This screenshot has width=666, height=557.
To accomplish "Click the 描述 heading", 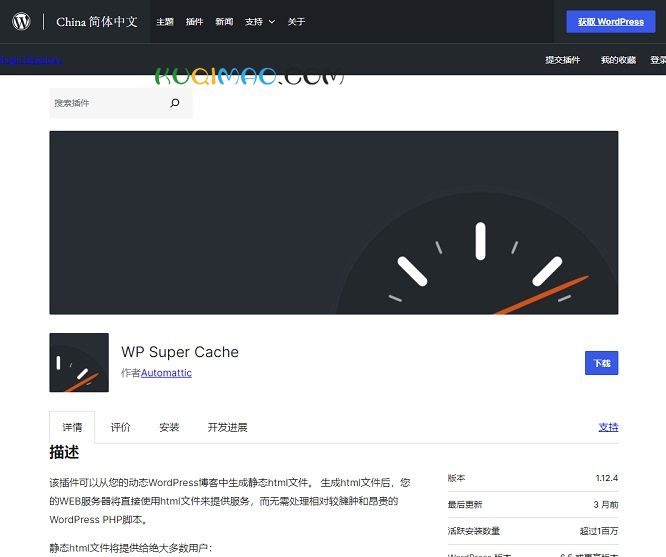I will (x=64, y=452).
